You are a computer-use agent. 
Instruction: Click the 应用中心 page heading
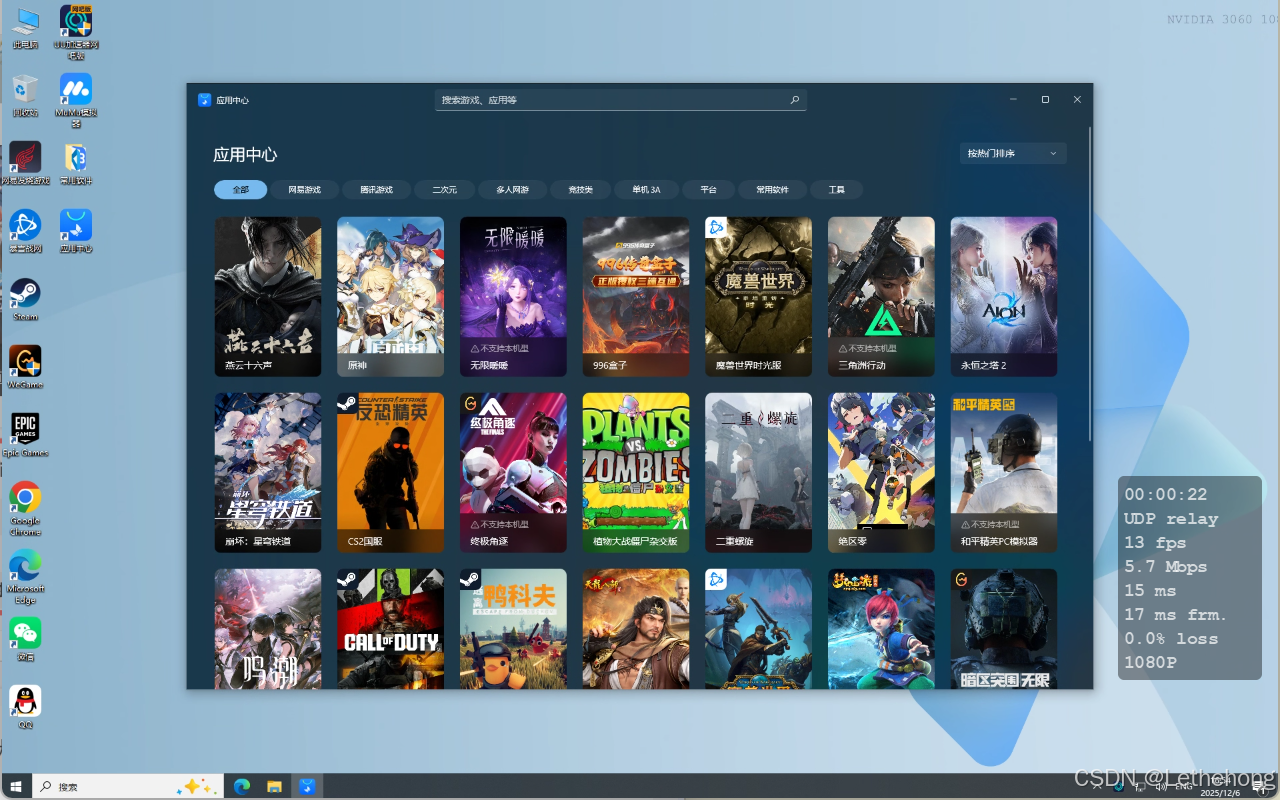pos(245,155)
